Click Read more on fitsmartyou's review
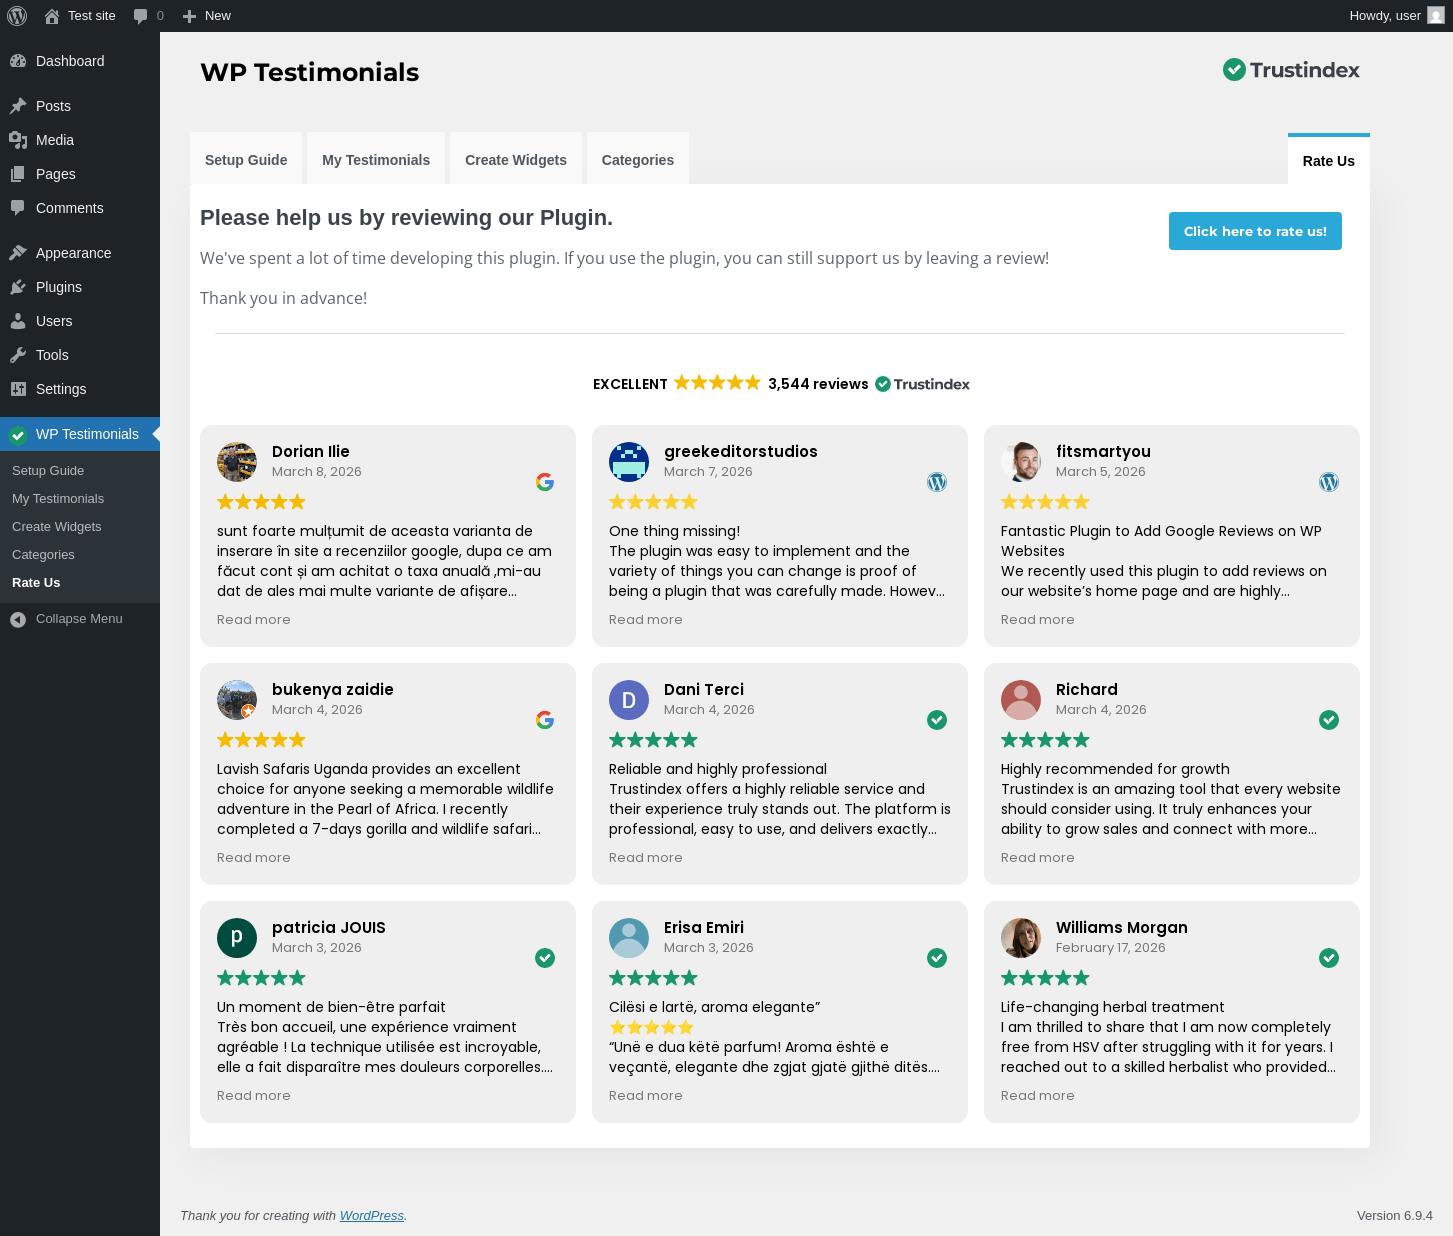Image resolution: width=1453 pixels, height=1236 pixels. coord(1038,620)
